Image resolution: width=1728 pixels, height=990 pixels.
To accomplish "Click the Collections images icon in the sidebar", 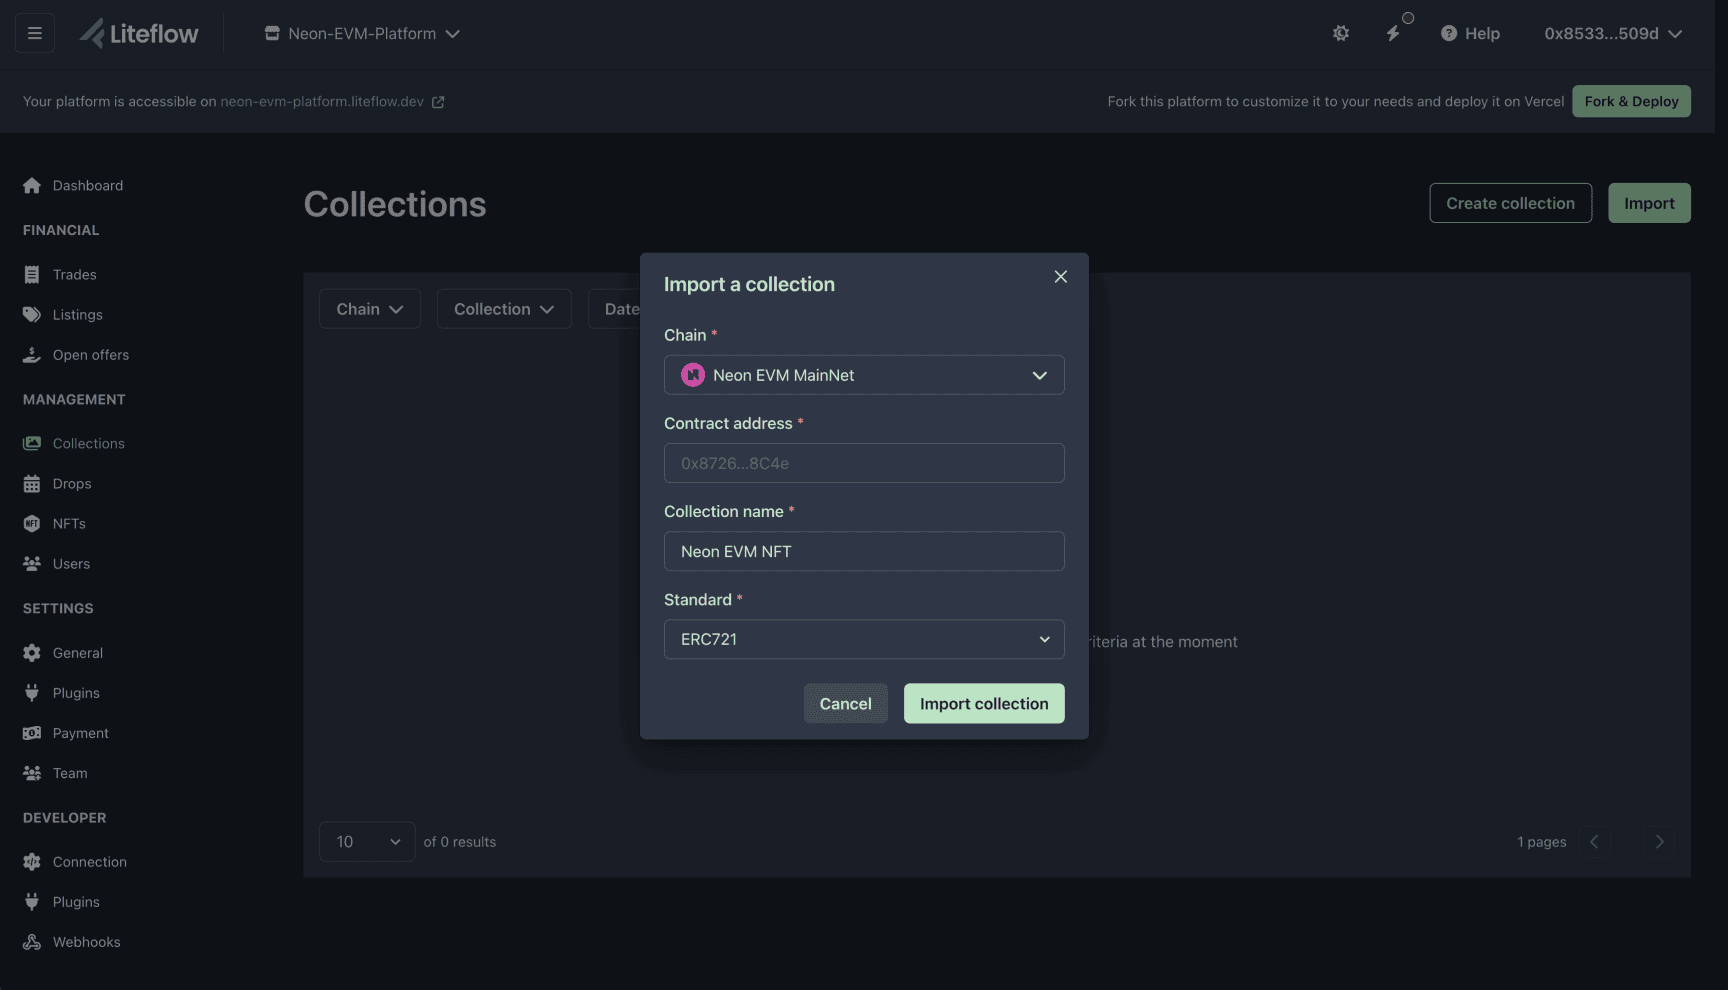I will (32, 443).
